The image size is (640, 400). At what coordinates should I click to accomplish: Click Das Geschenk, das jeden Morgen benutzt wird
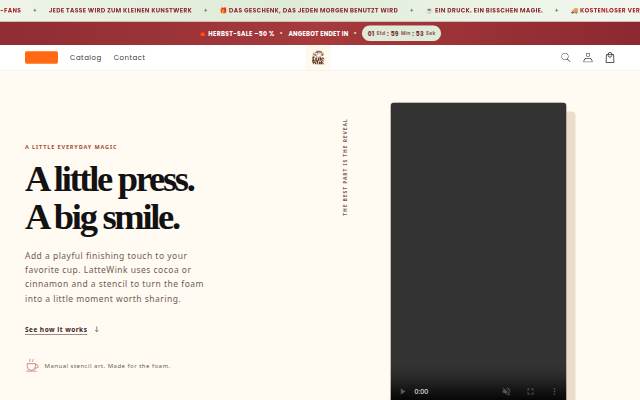pyautogui.click(x=313, y=10)
